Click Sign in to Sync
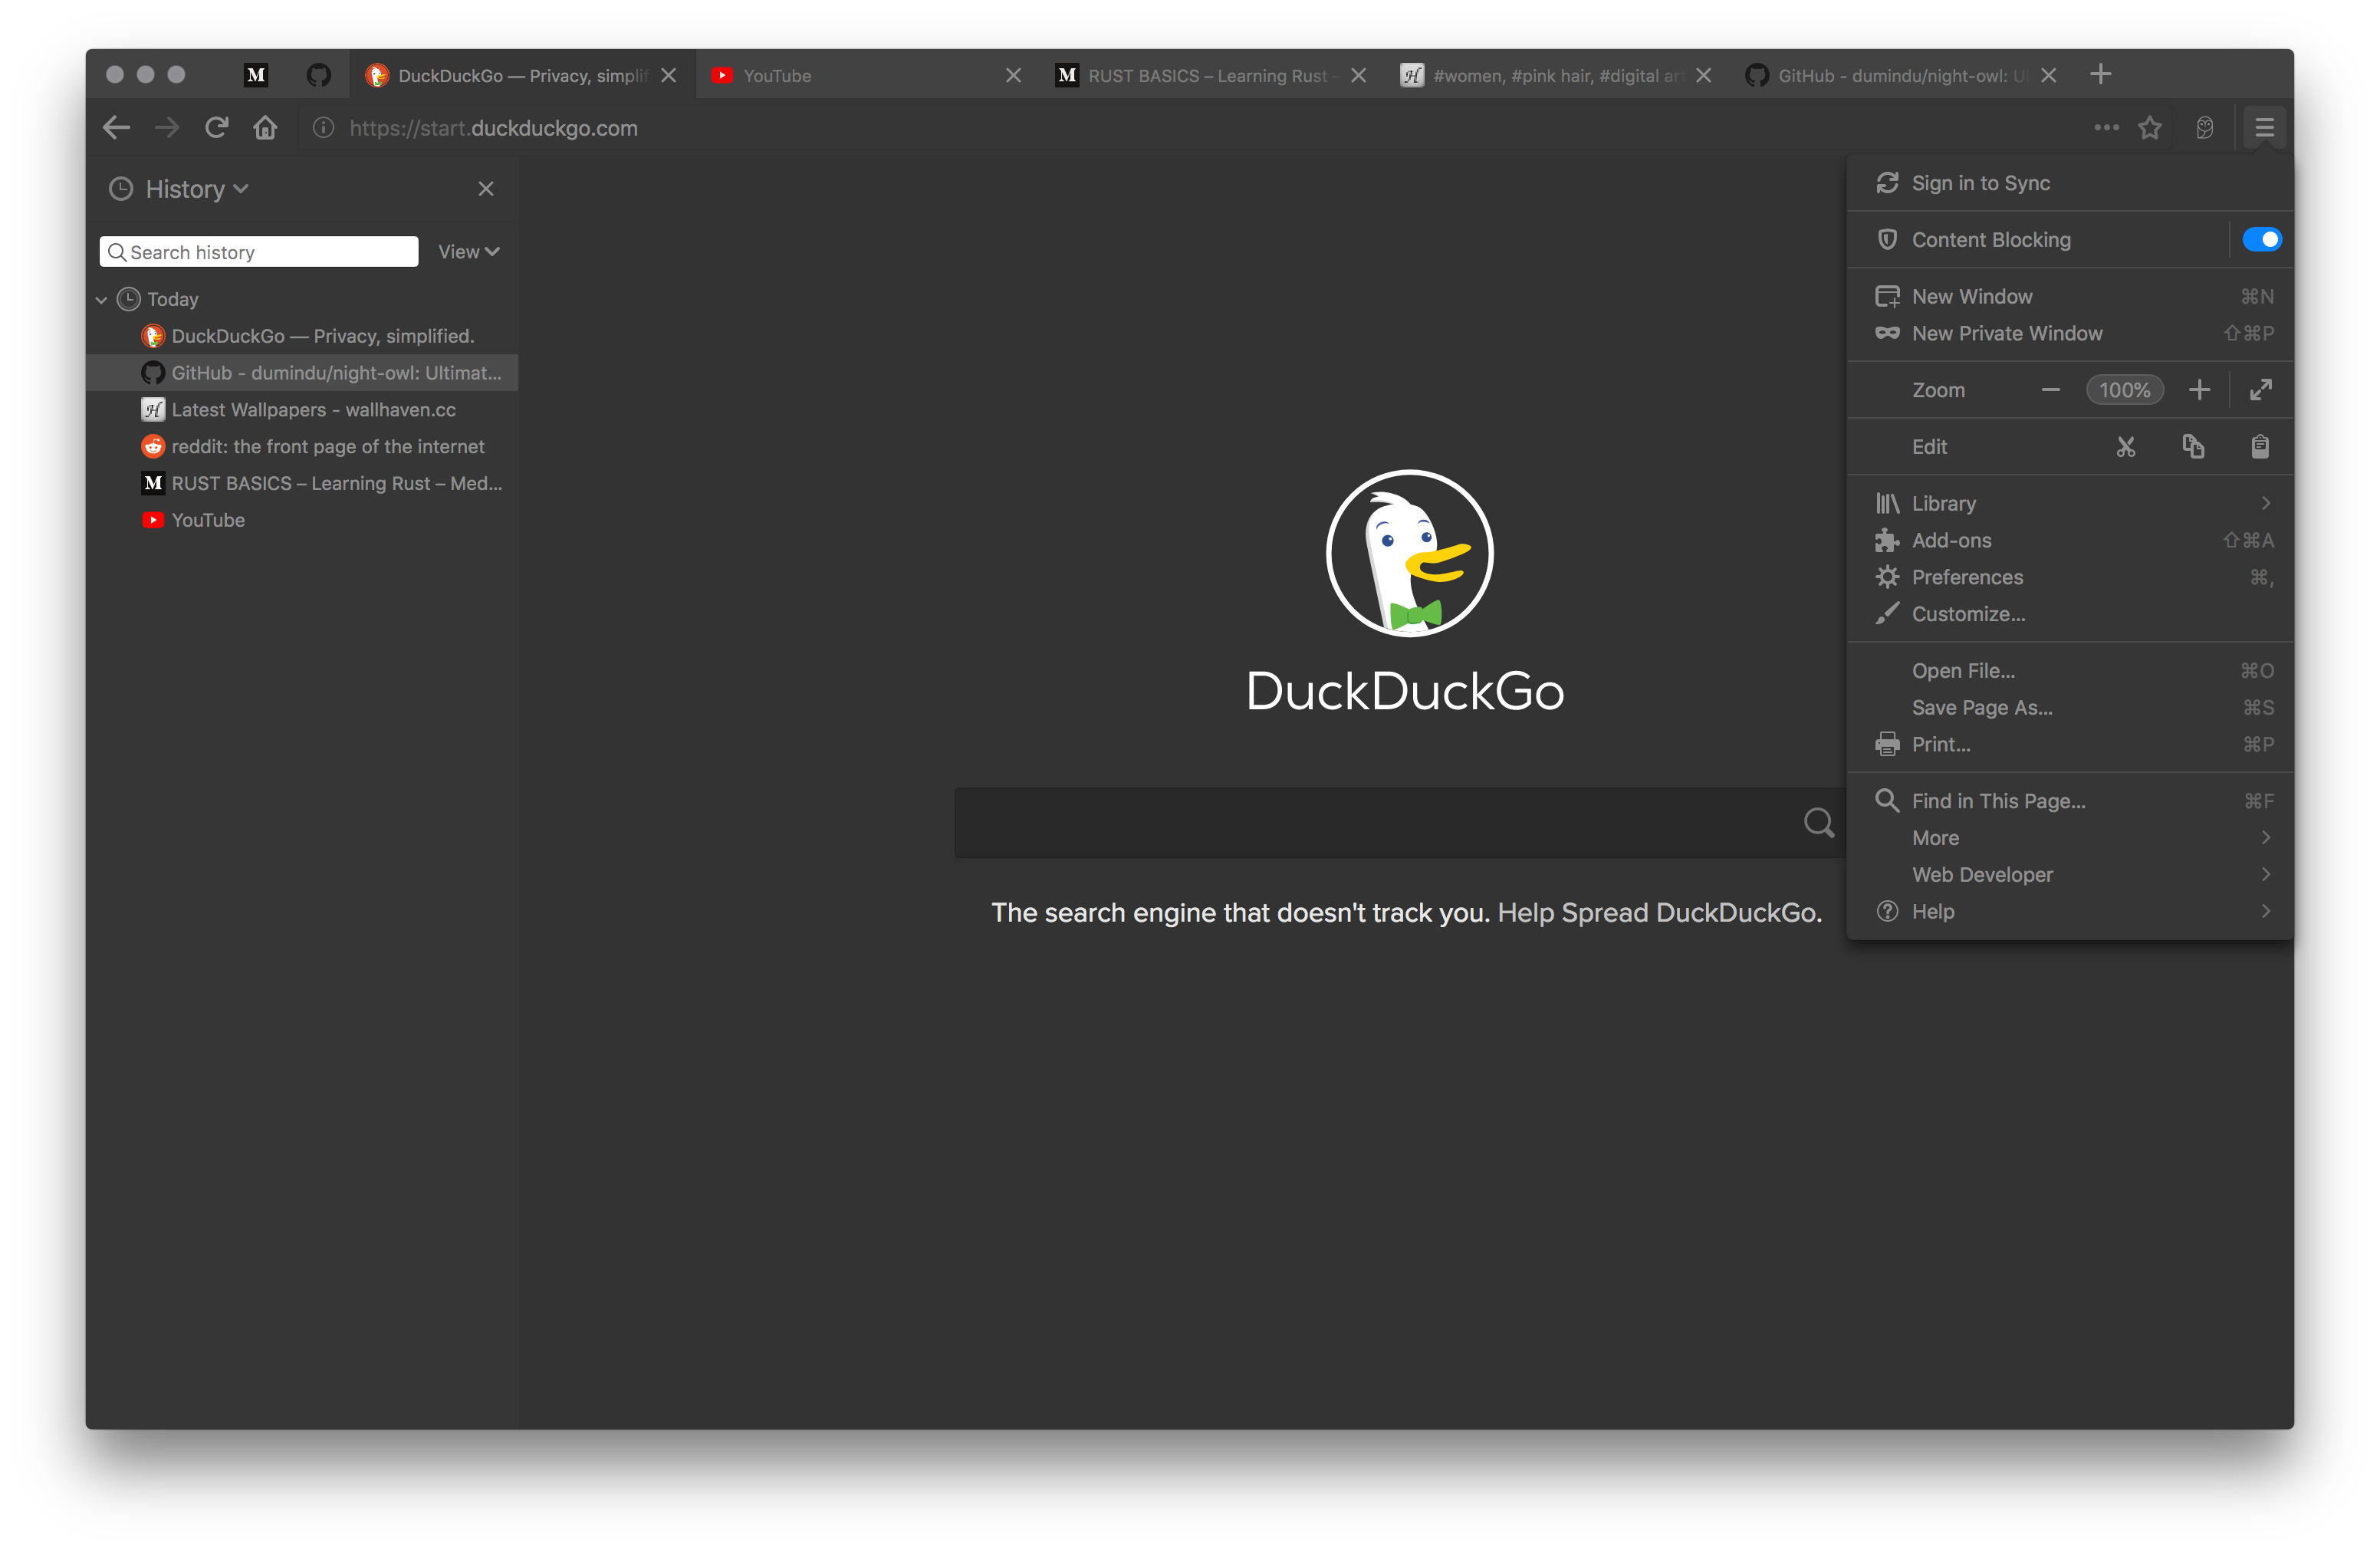The width and height of the screenshot is (2380, 1552). 1980,184
